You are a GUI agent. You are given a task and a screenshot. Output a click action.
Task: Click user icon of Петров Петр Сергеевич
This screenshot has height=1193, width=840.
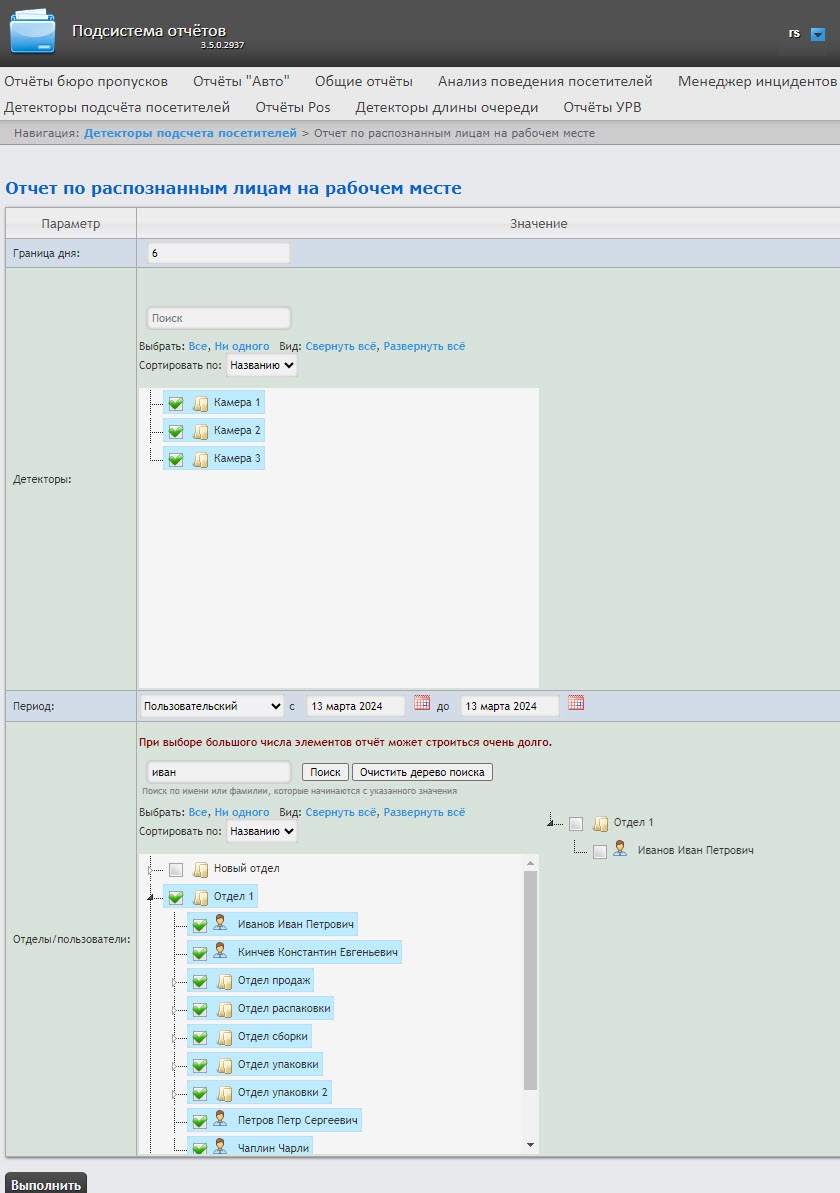point(221,1120)
